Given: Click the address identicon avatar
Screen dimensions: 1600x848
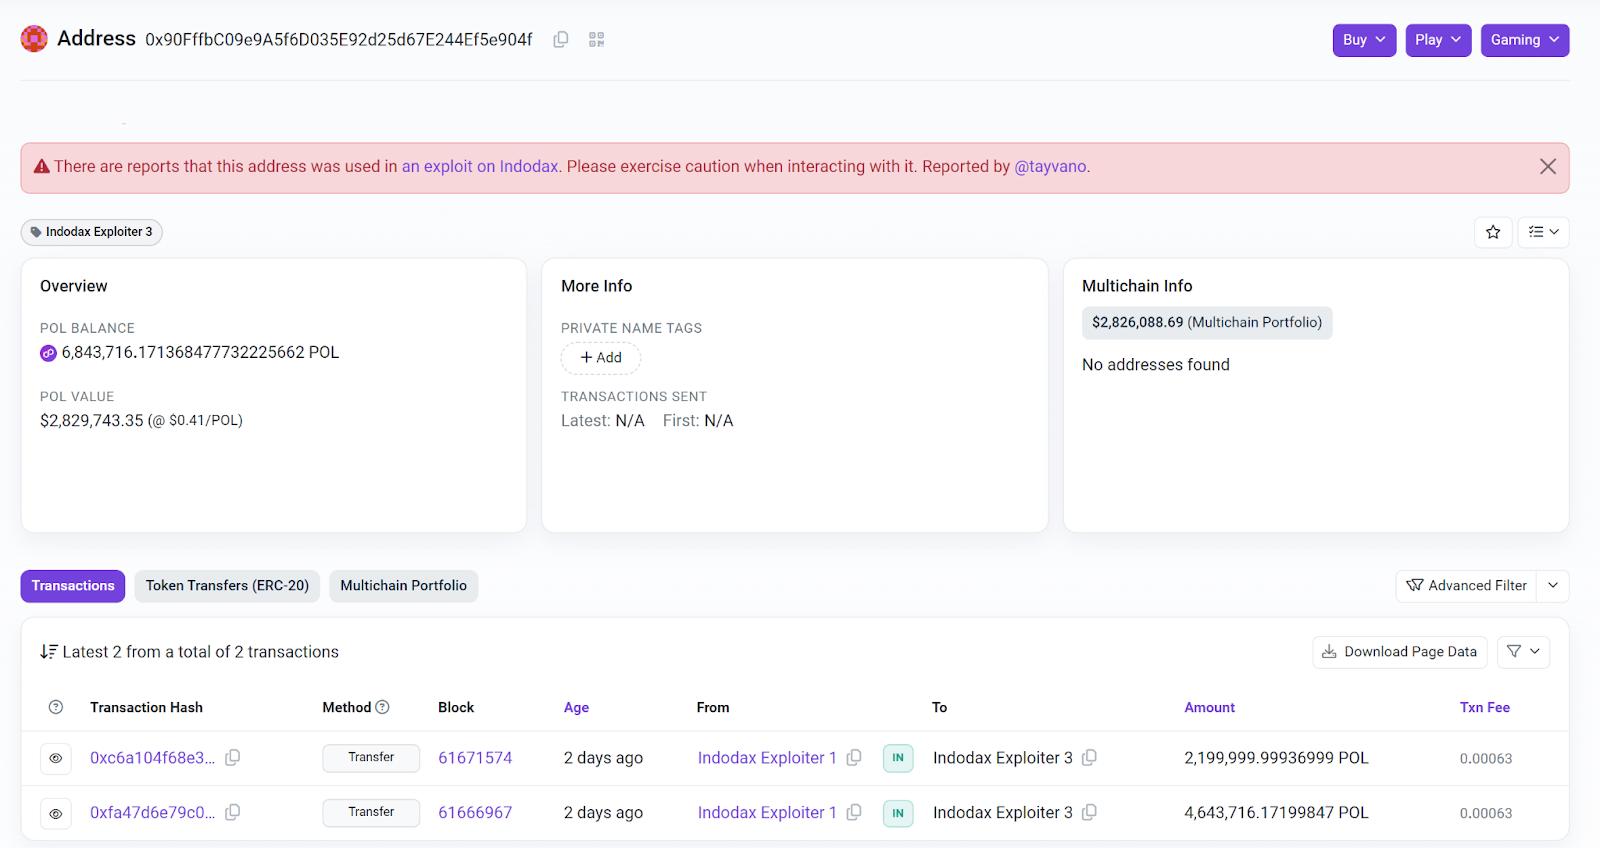Looking at the screenshot, I should (x=34, y=39).
